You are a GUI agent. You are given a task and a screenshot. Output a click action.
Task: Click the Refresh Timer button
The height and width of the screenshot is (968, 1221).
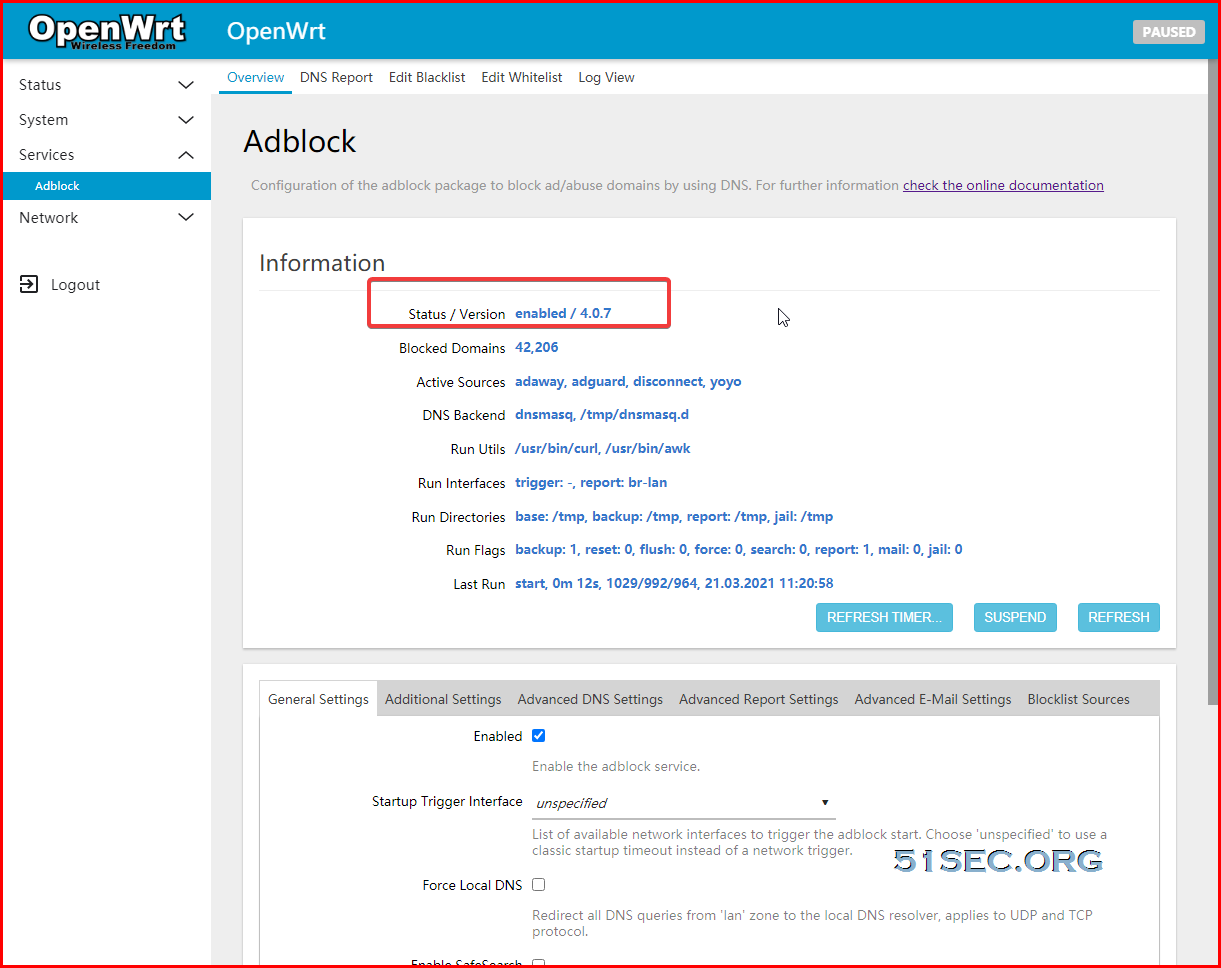coord(884,617)
